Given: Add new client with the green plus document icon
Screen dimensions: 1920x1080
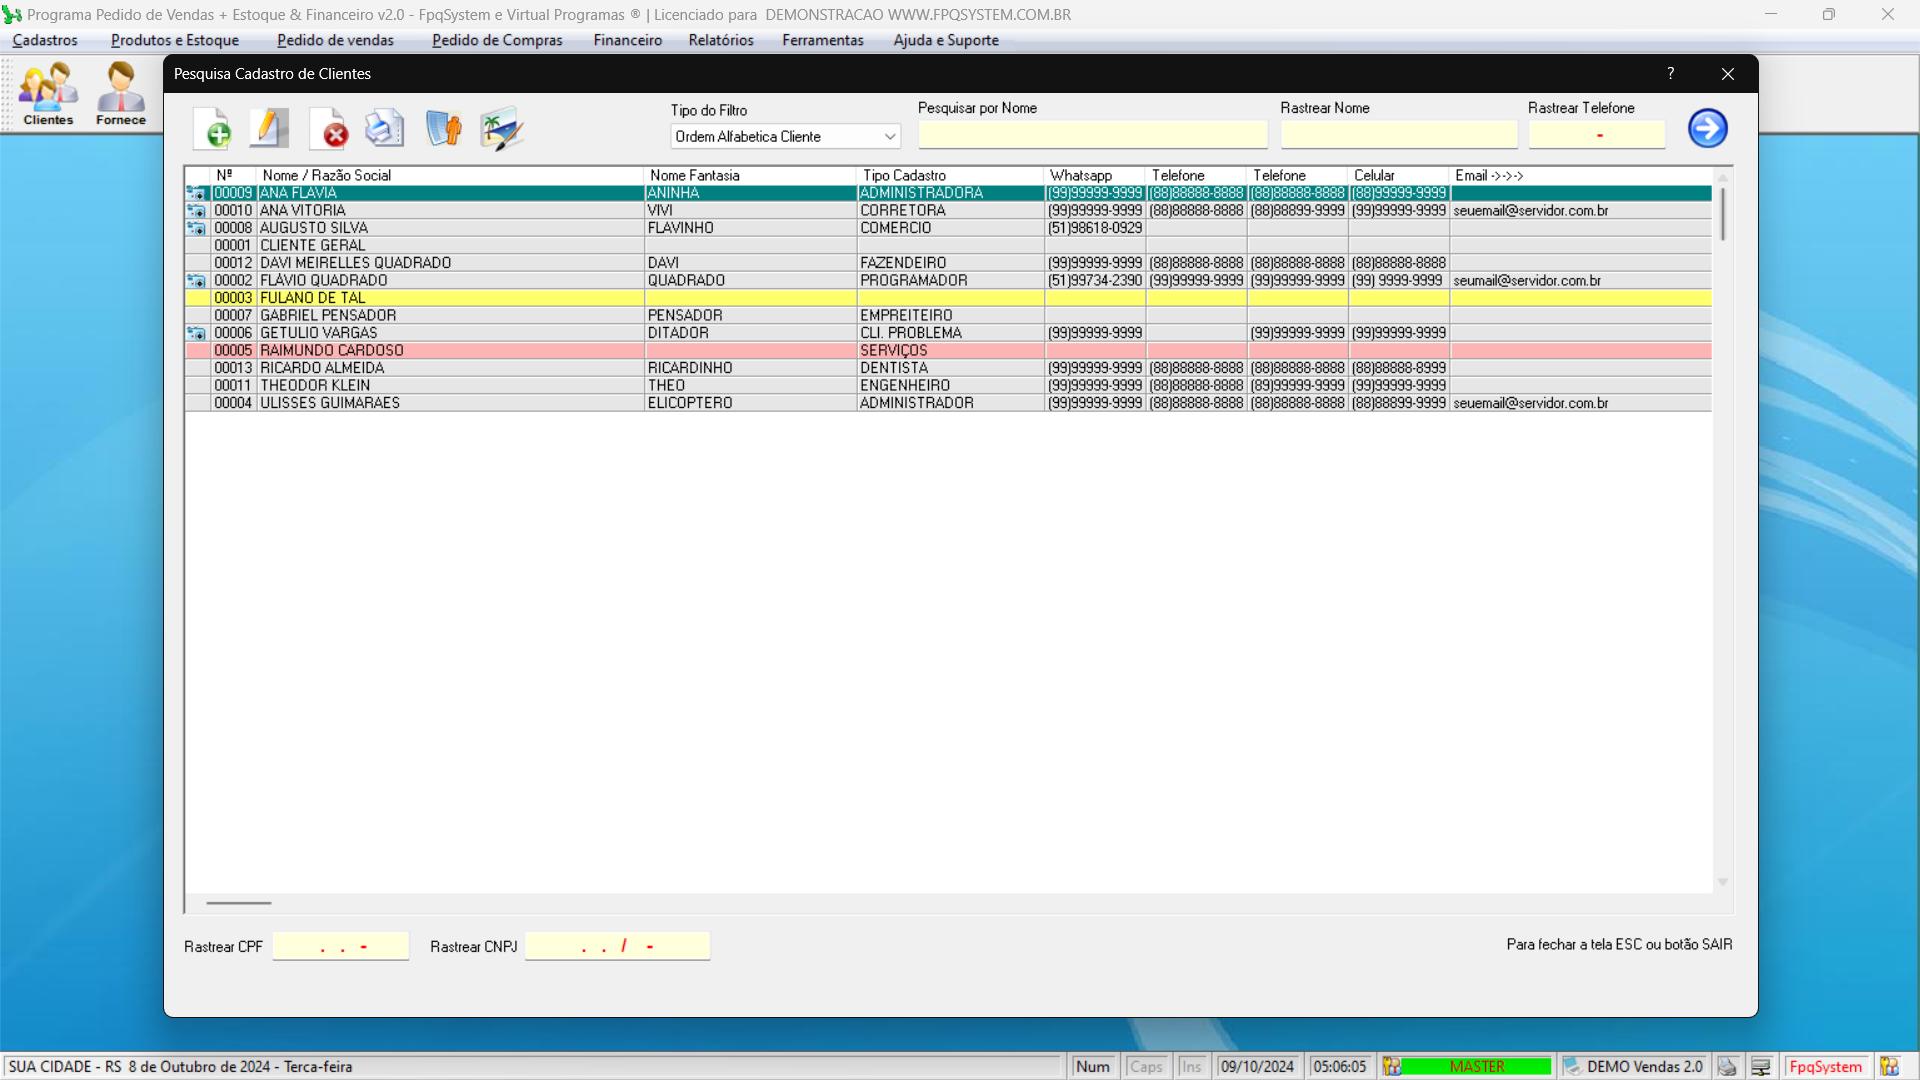Looking at the screenshot, I should click(x=212, y=129).
